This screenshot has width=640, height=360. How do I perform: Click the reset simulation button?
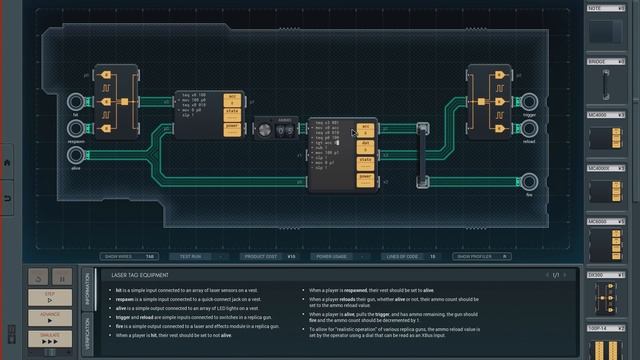38,277
